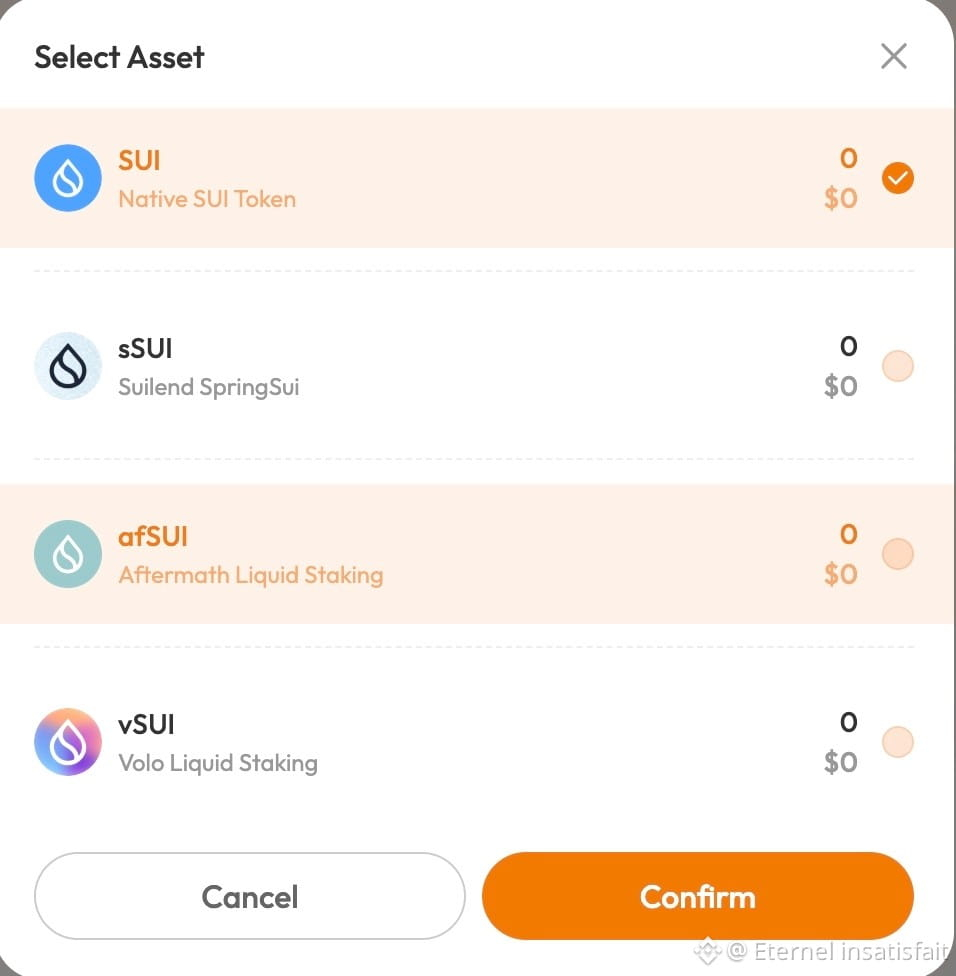Choose the SUI asset name label
The image size is (956, 976).
pyautogui.click(x=139, y=161)
